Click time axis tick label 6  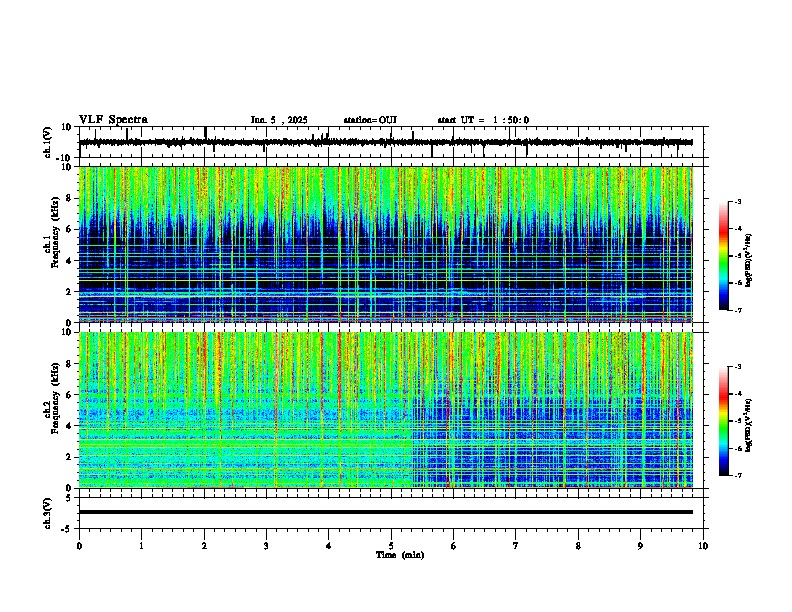454,546
